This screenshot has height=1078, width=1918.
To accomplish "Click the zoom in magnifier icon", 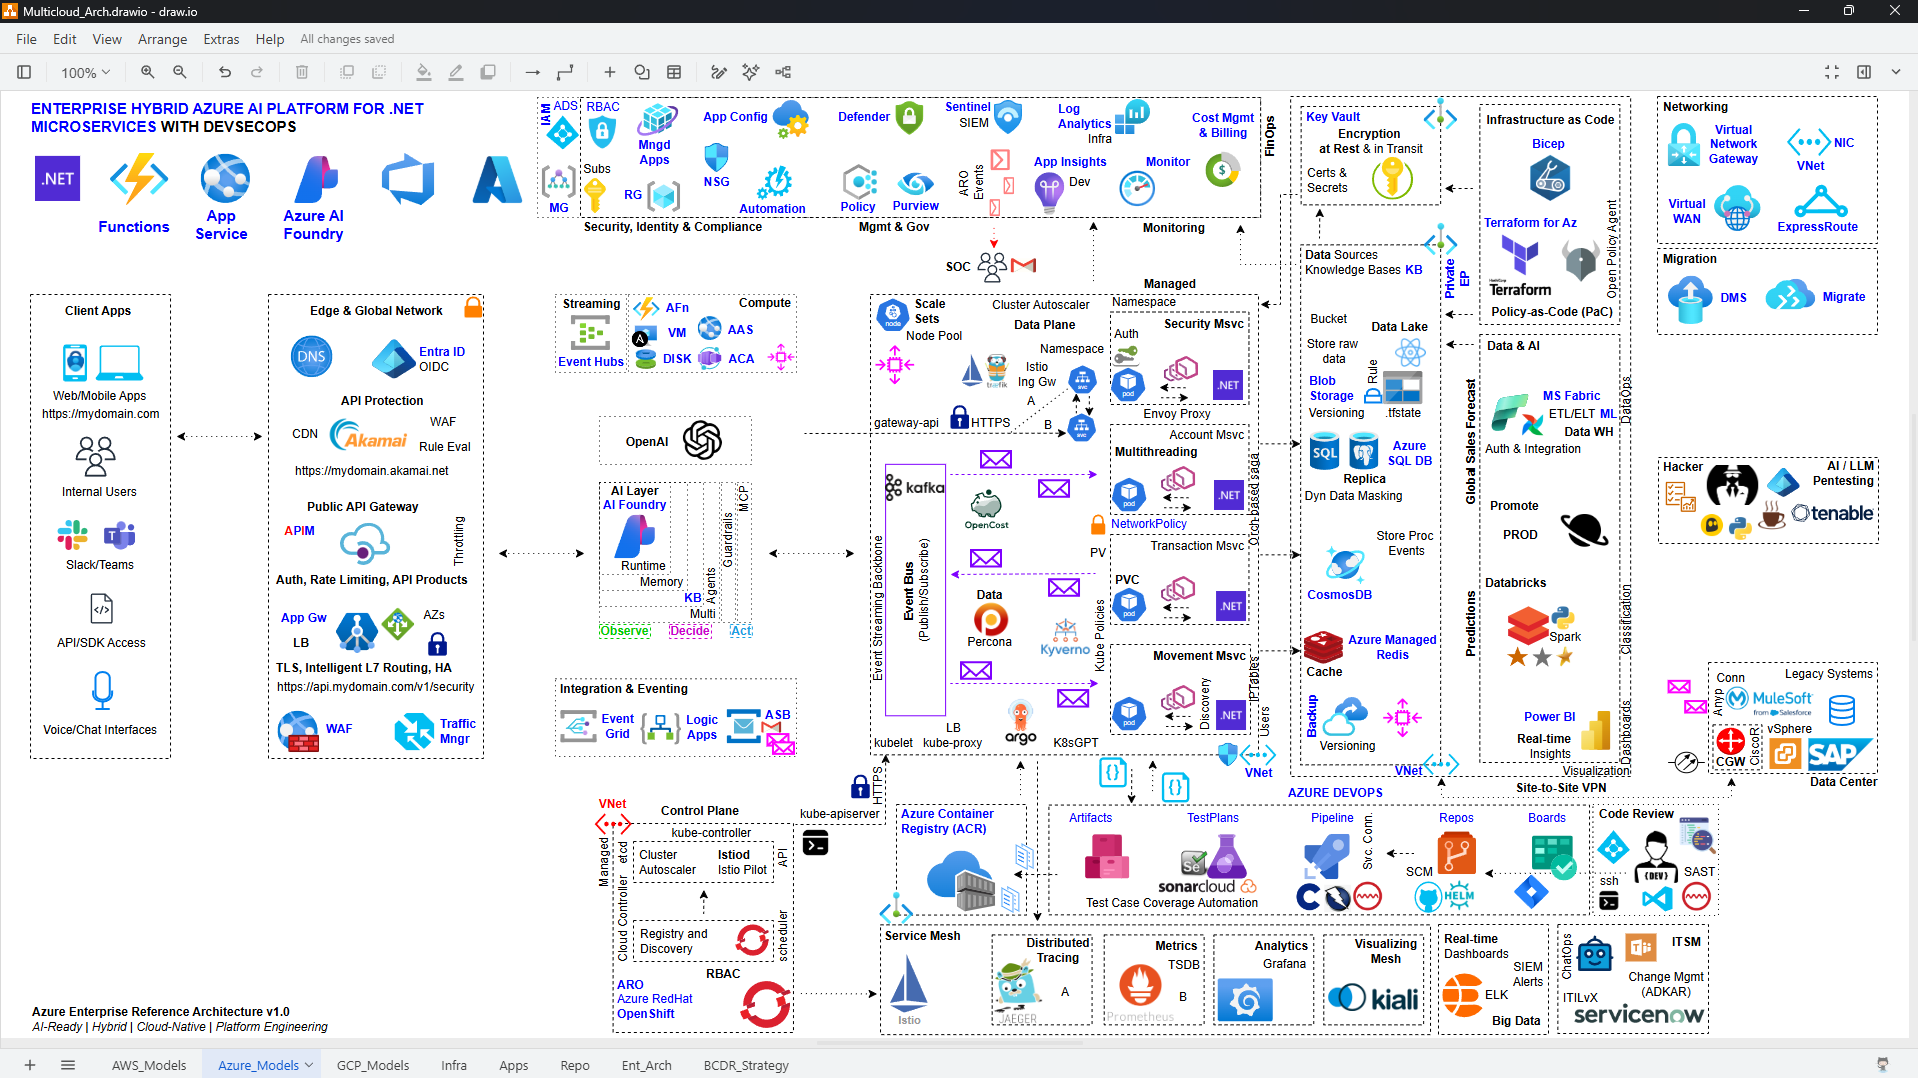I will pyautogui.click(x=147, y=72).
